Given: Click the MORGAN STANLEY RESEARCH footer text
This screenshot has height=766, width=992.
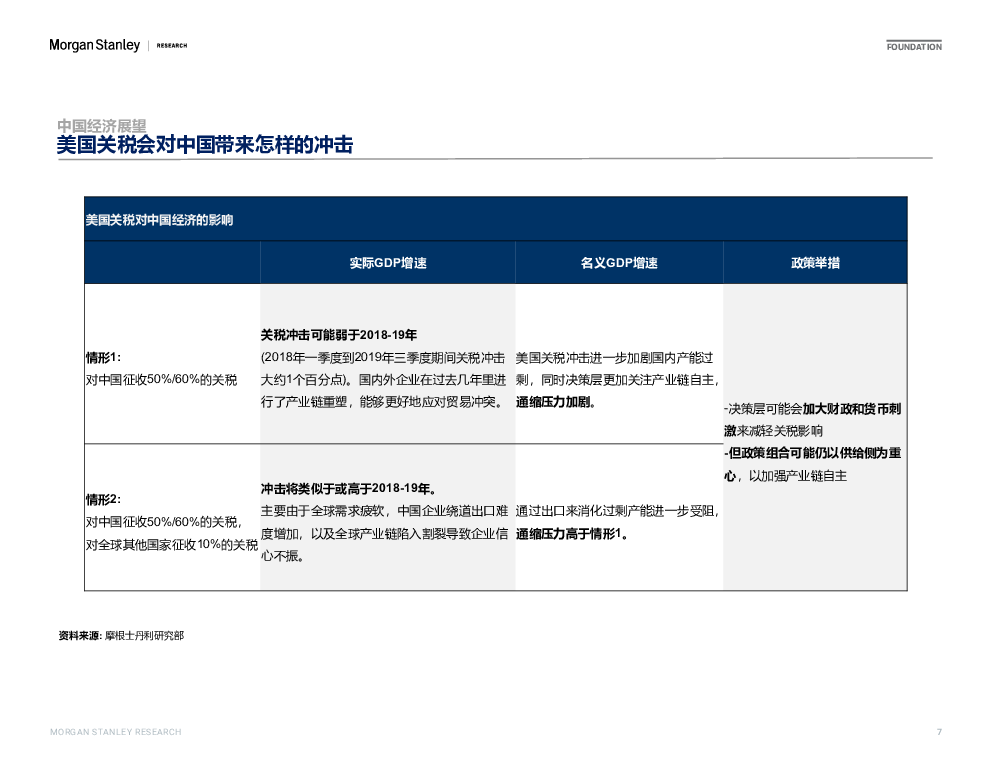Looking at the screenshot, I should pyautogui.click(x=116, y=732).
